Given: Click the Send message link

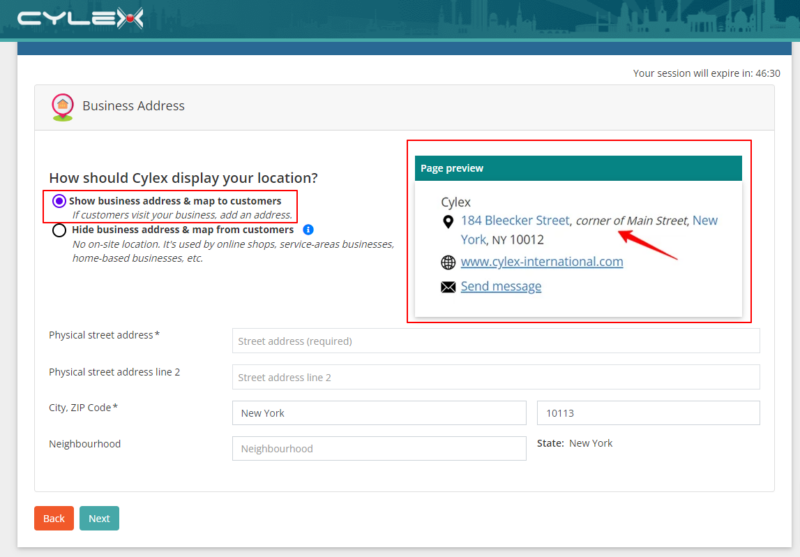Looking at the screenshot, I should click(501, 287).
